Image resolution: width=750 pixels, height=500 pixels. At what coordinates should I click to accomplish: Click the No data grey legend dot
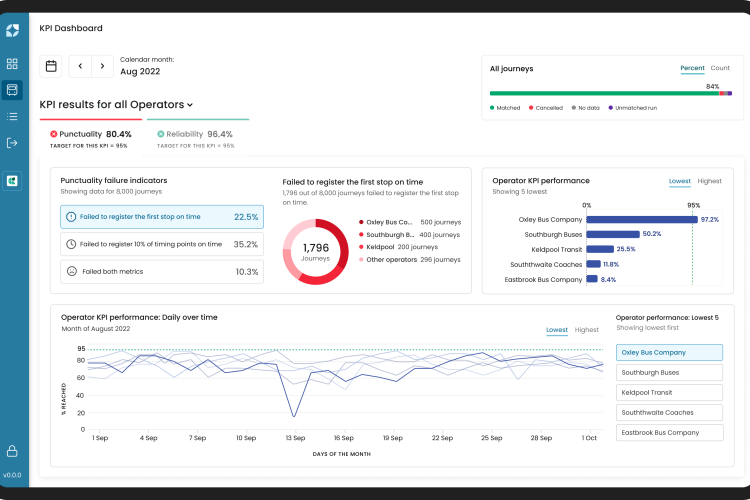[574, 108]
